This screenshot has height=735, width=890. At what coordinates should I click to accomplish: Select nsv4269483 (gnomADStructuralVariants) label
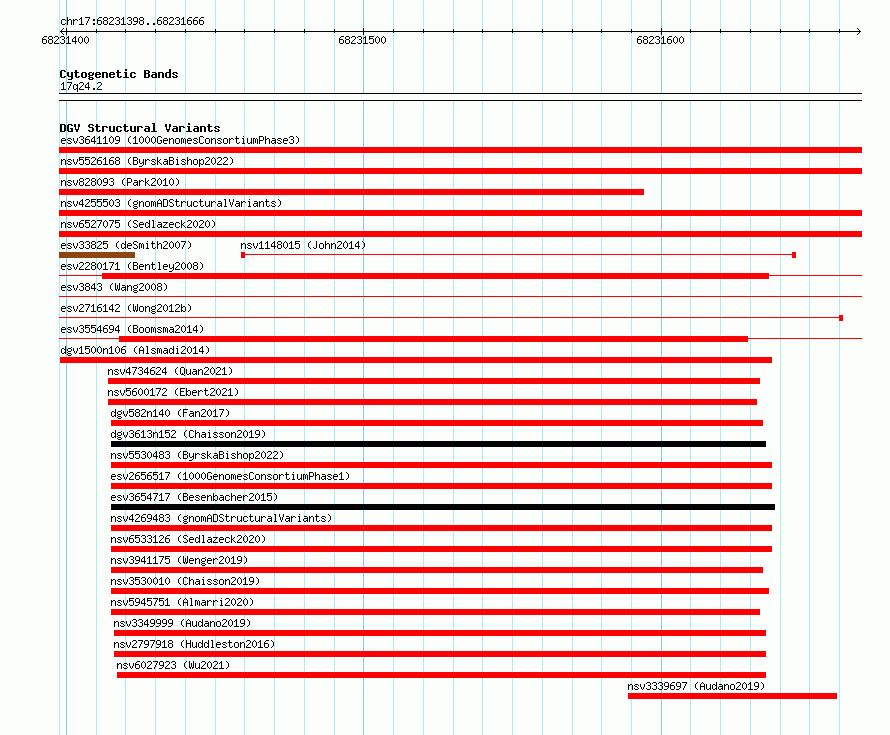221,518
